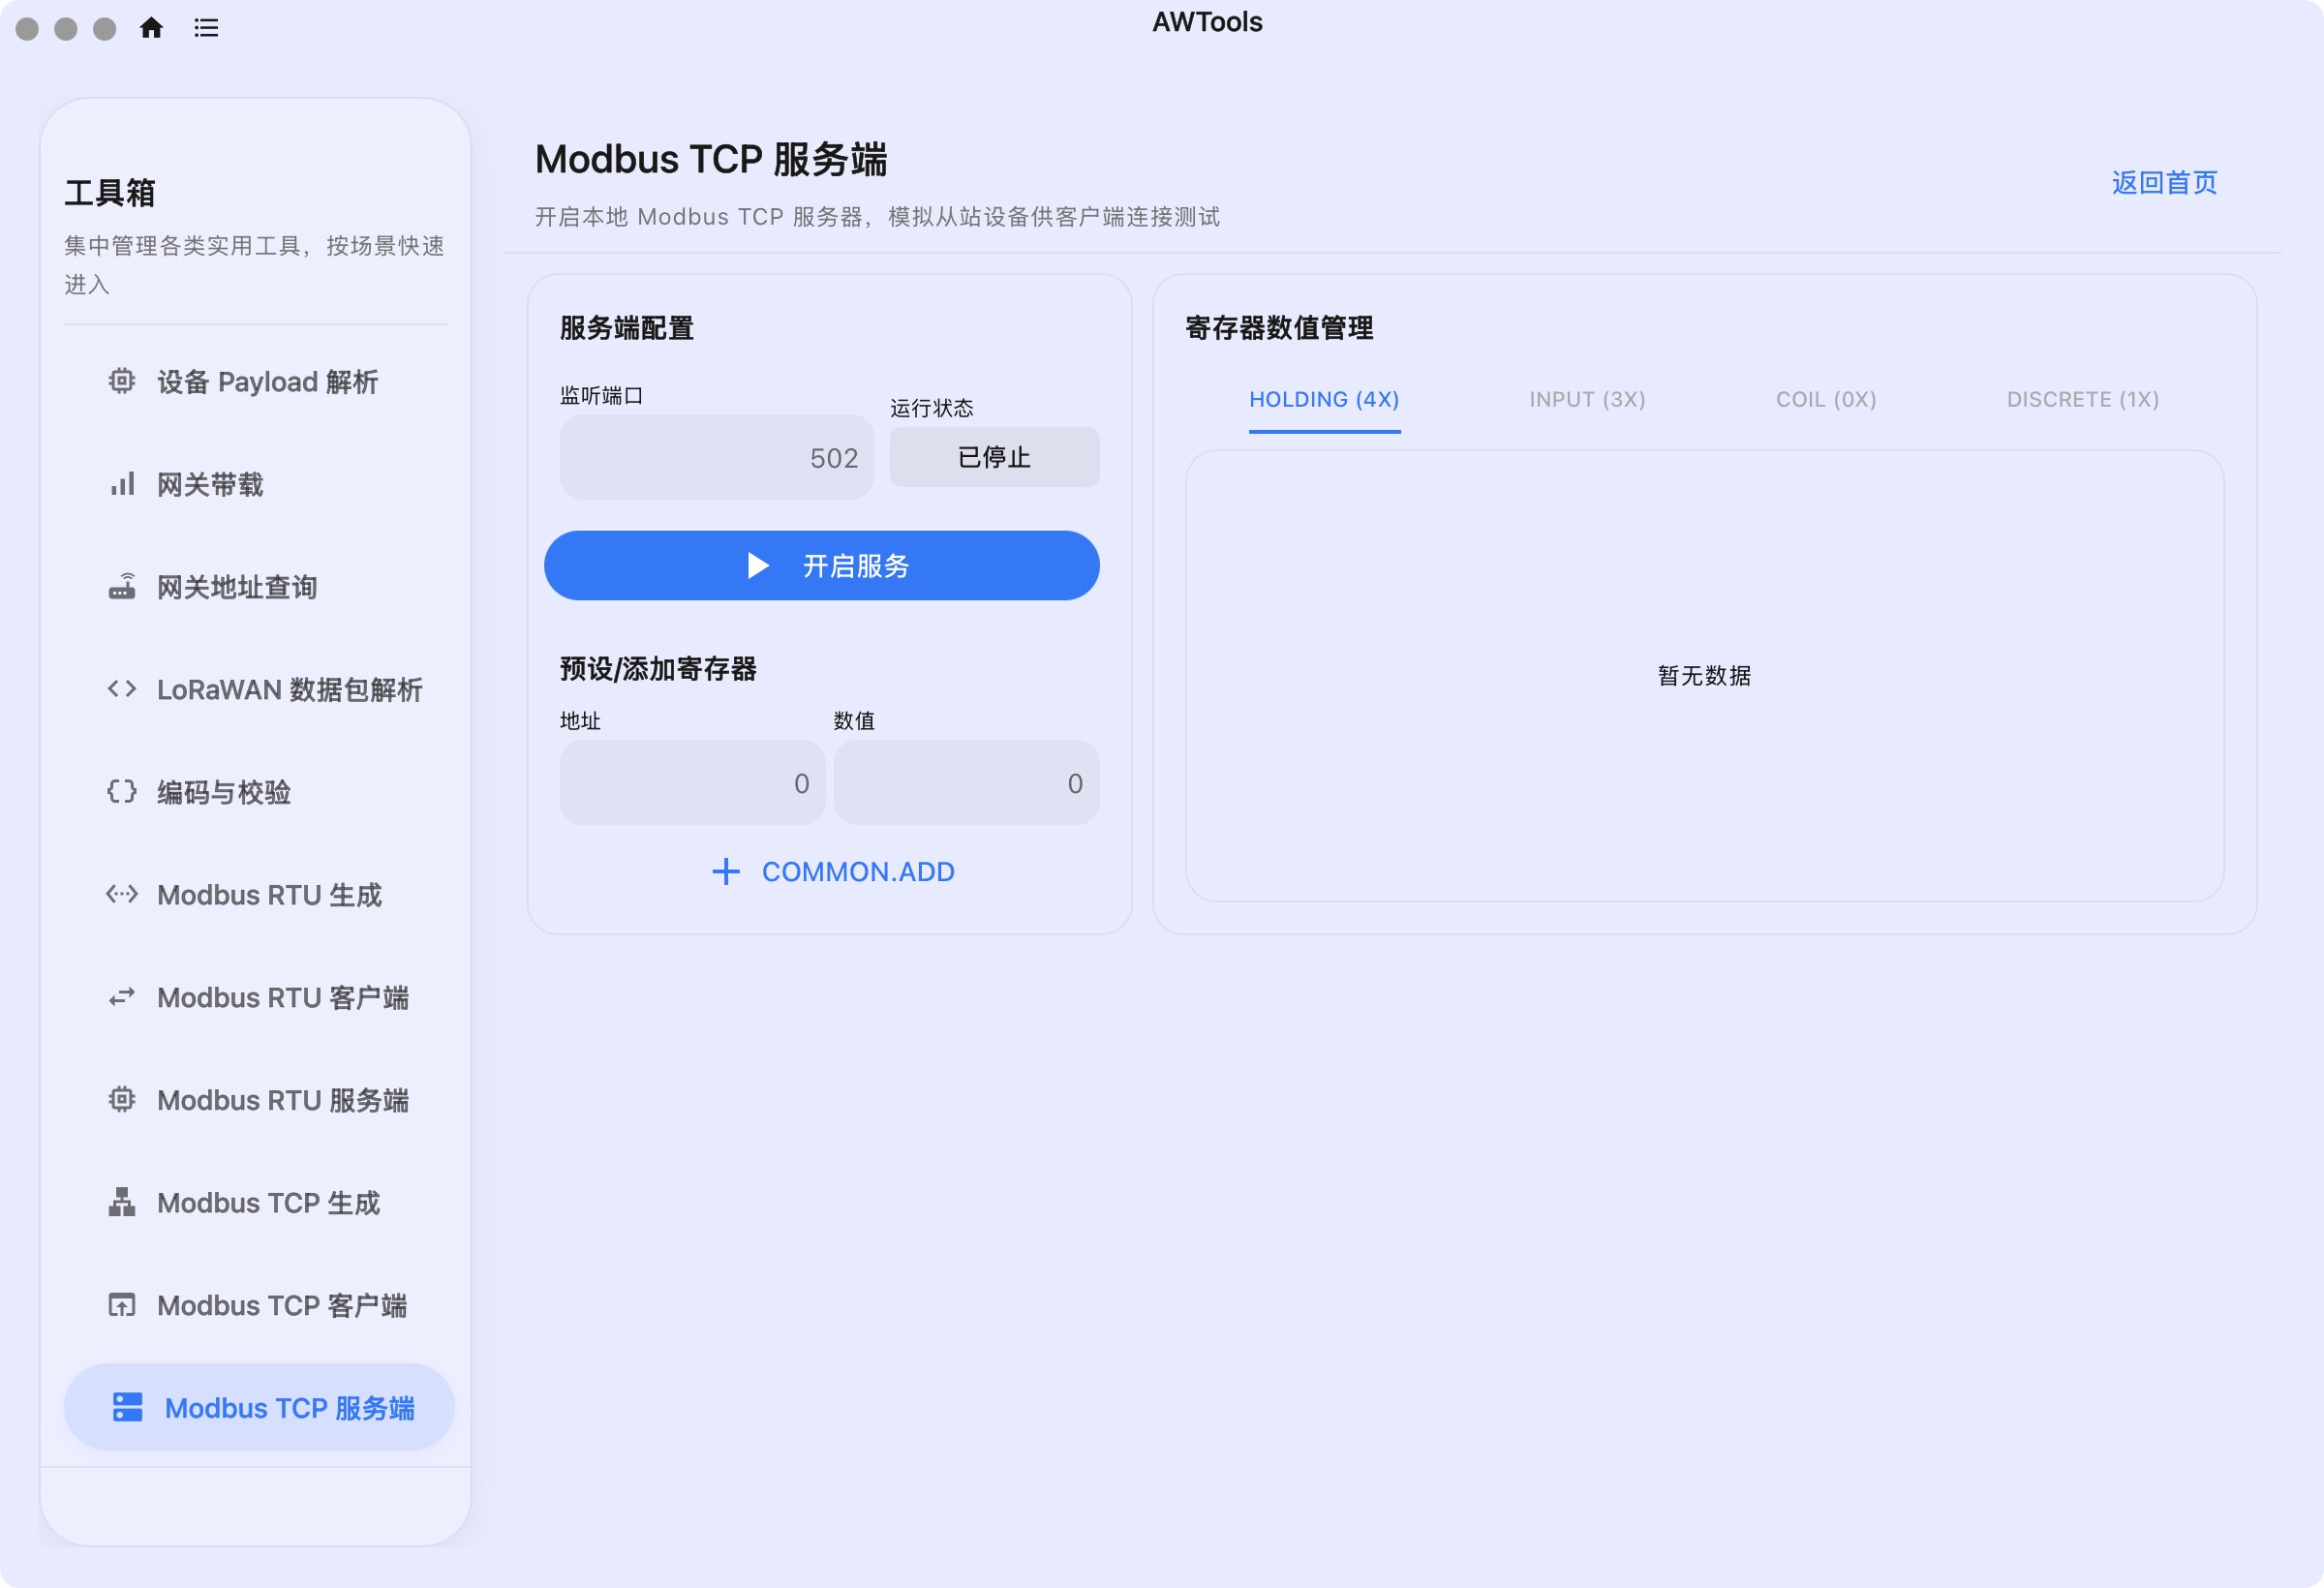Select LoRaWAN 数据包解析 in sidebar
Viewport: 2324px width, 1588px height.
[x=259, y=690]
